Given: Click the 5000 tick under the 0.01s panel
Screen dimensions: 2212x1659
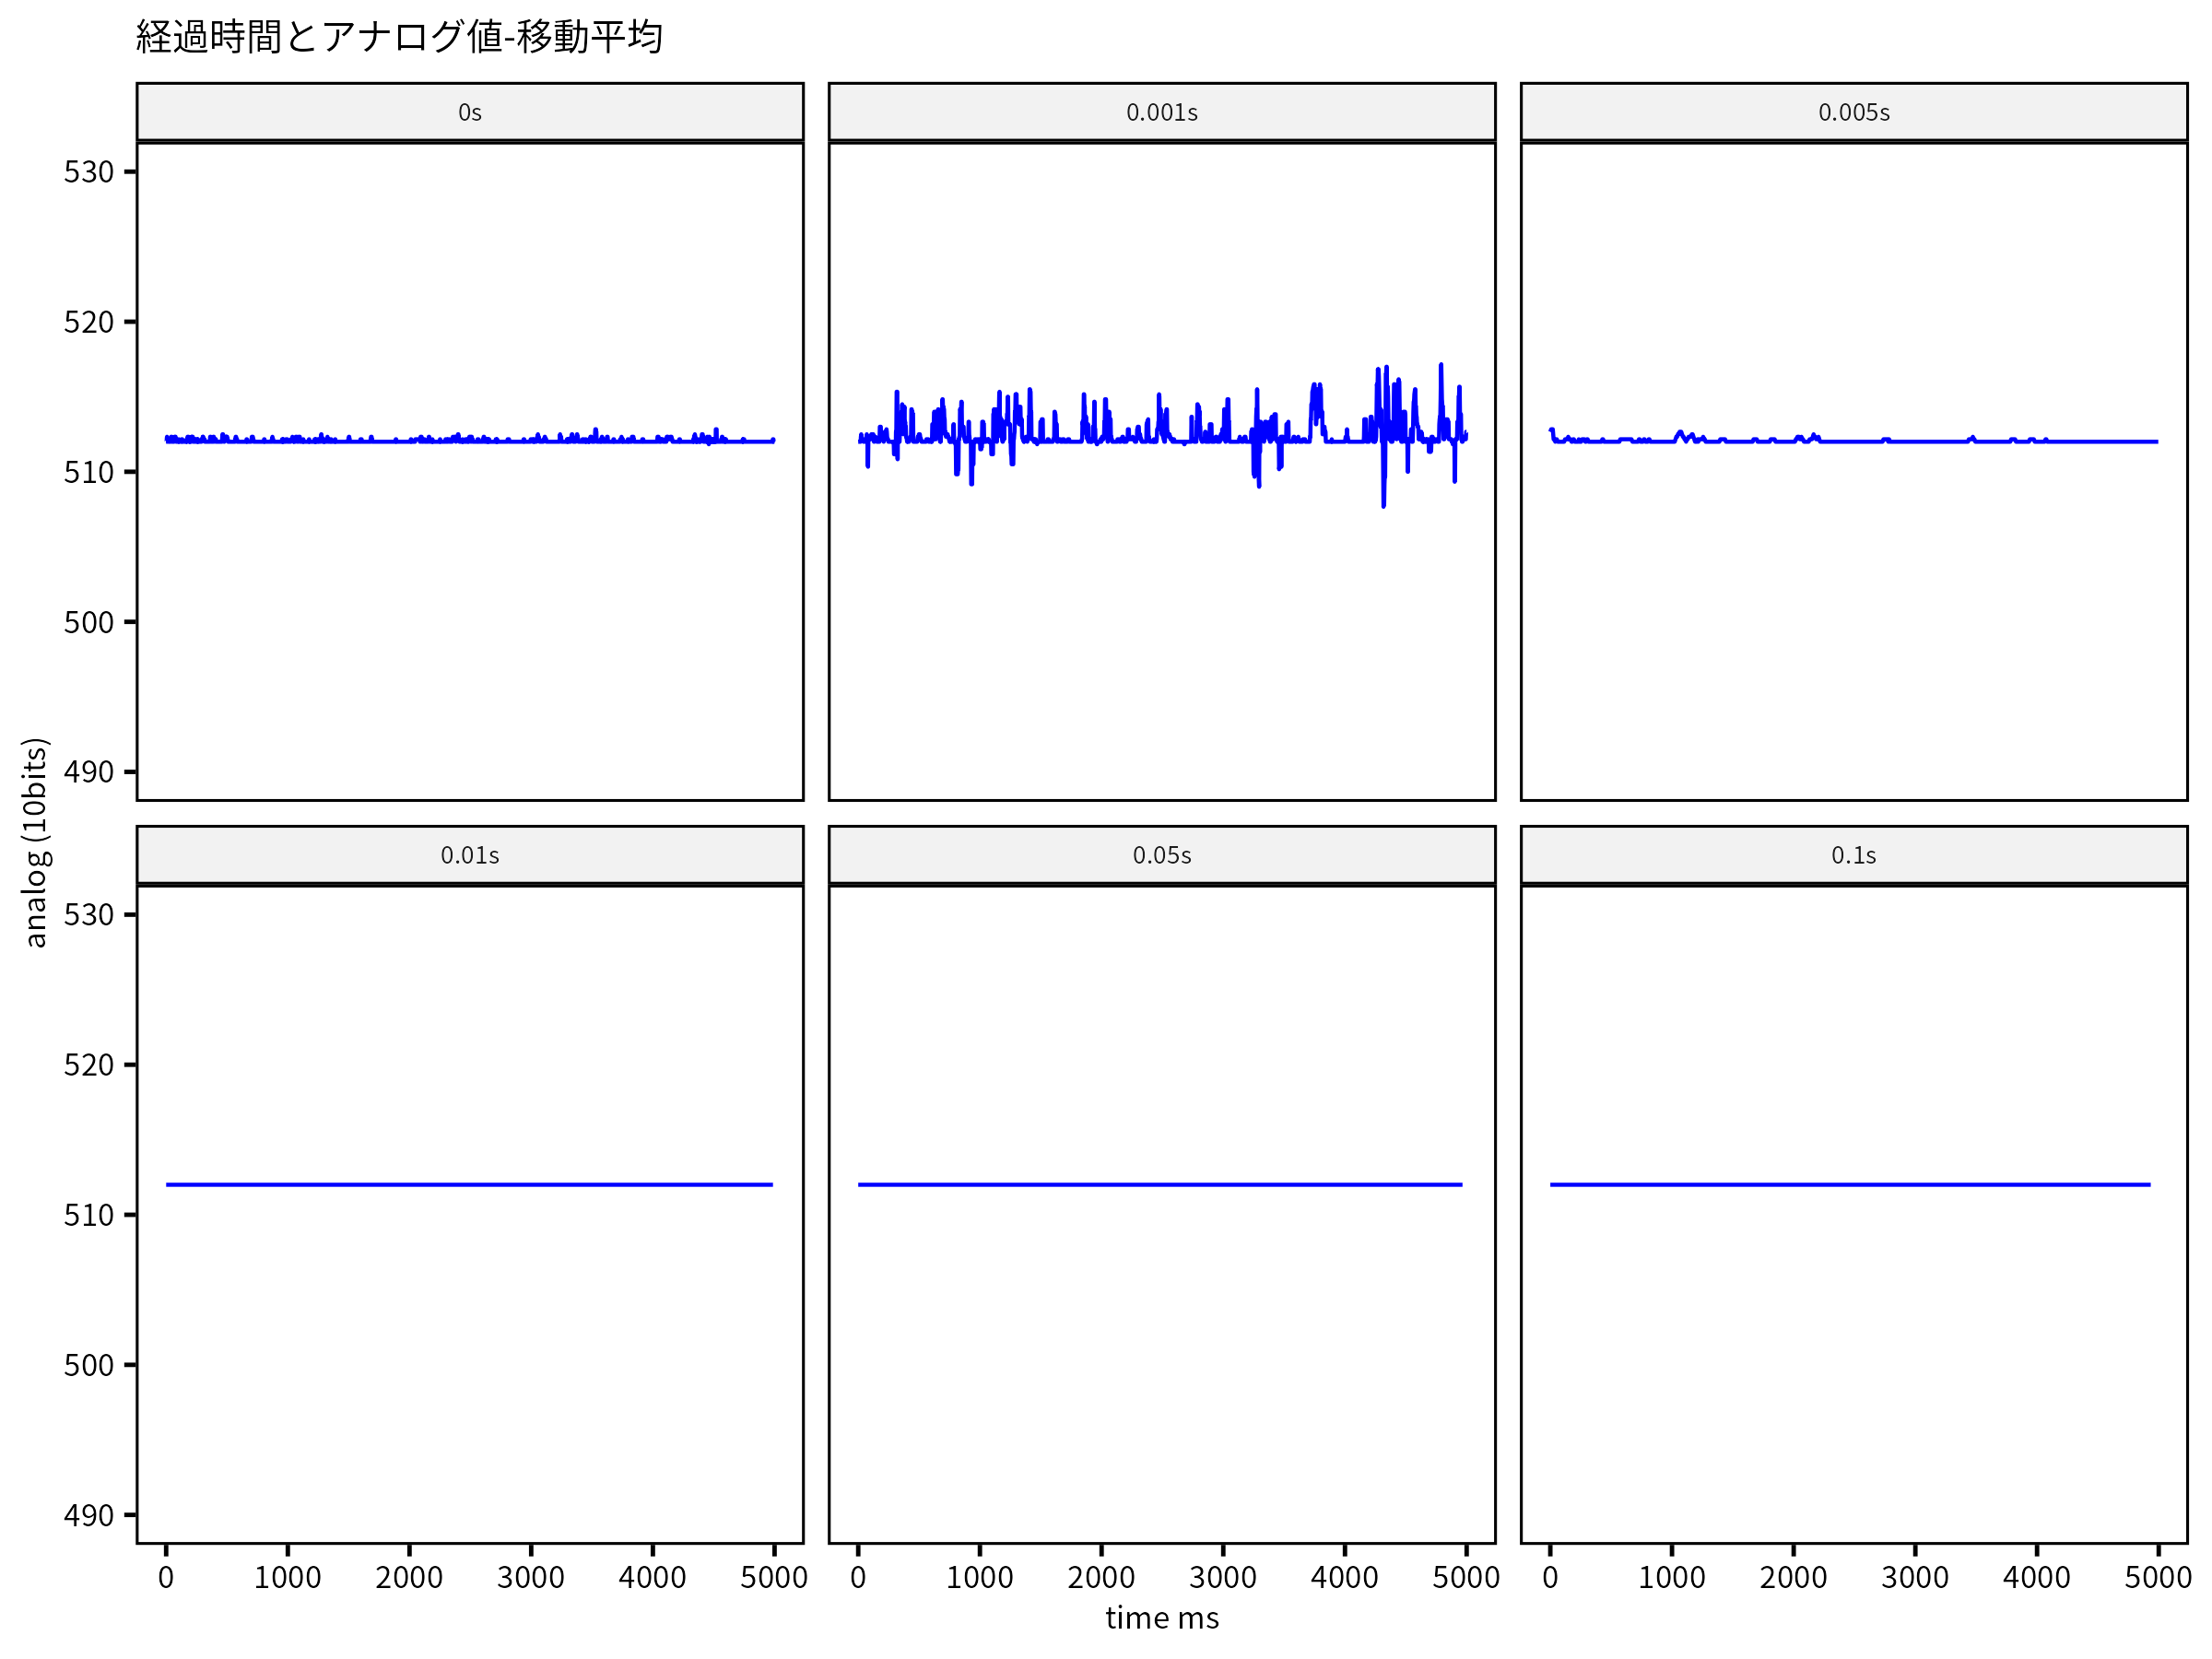Looking at the screenshot, I should pyautogui.click(x=773, y=1577).
